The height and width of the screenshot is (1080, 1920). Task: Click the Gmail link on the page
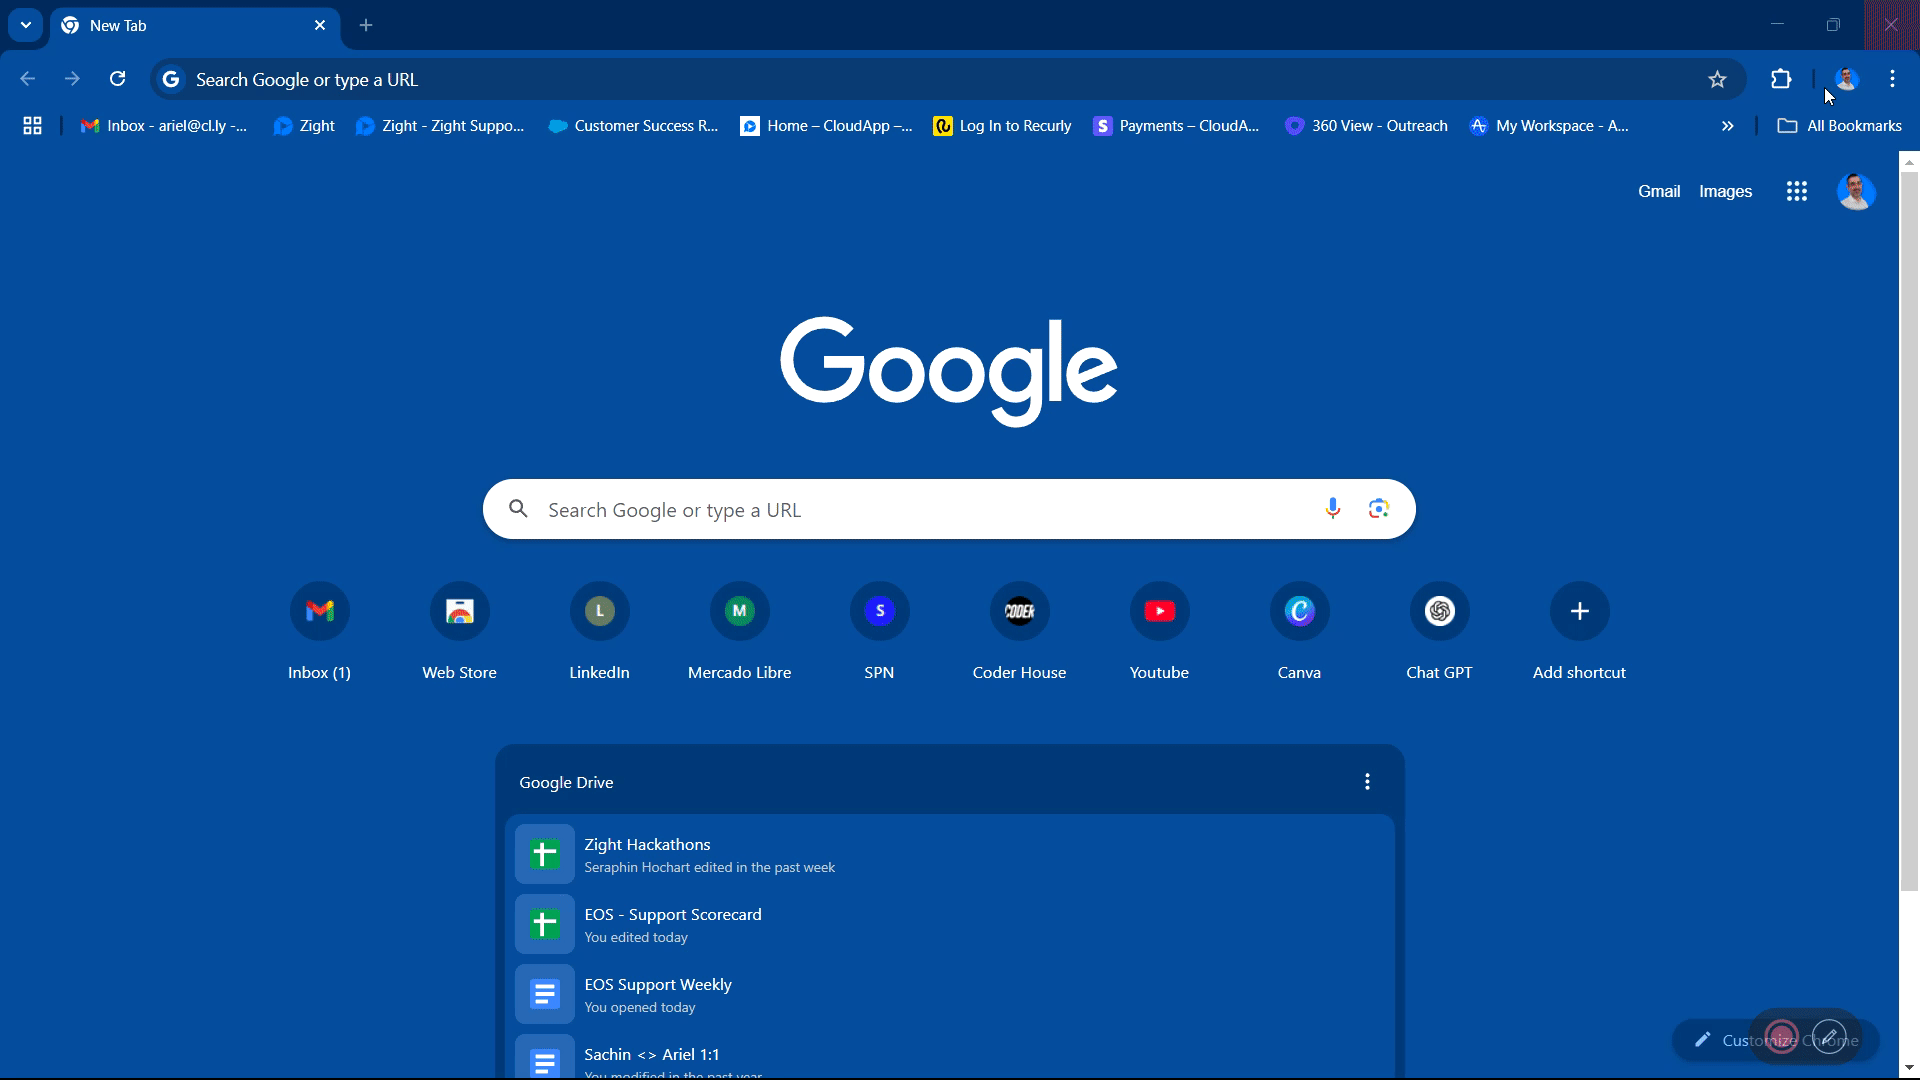(x=1659, y=191)
